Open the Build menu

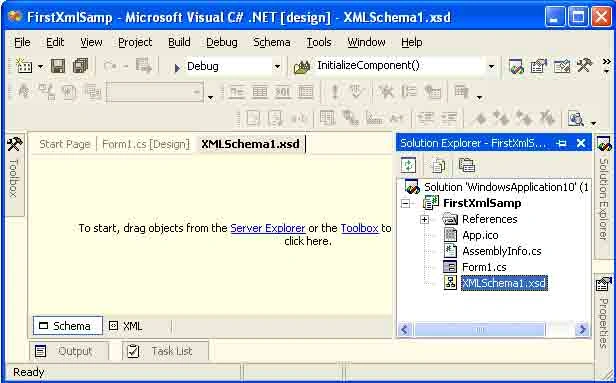tap(179, 42)
